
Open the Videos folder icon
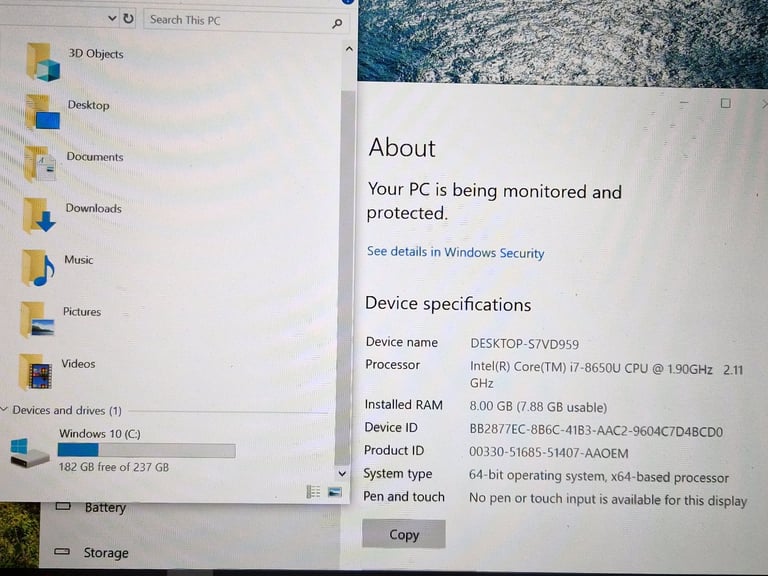coord(35,372)
